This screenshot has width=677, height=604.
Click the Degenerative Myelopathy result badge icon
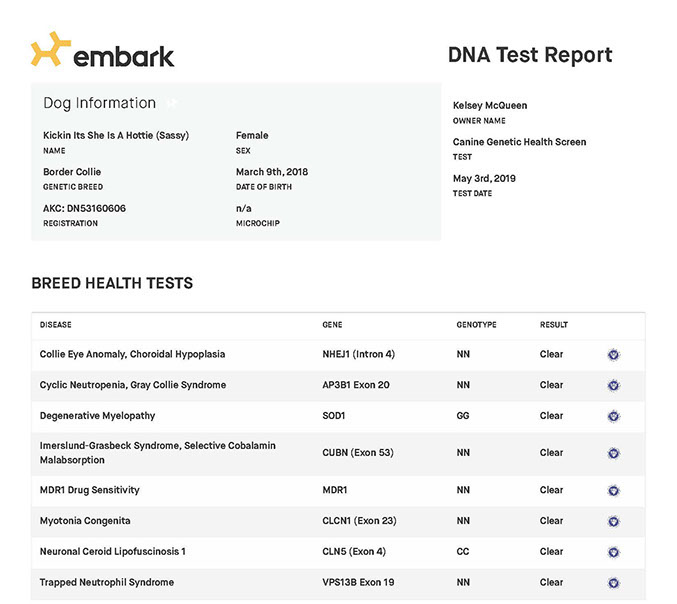click(x=613, y=416)
